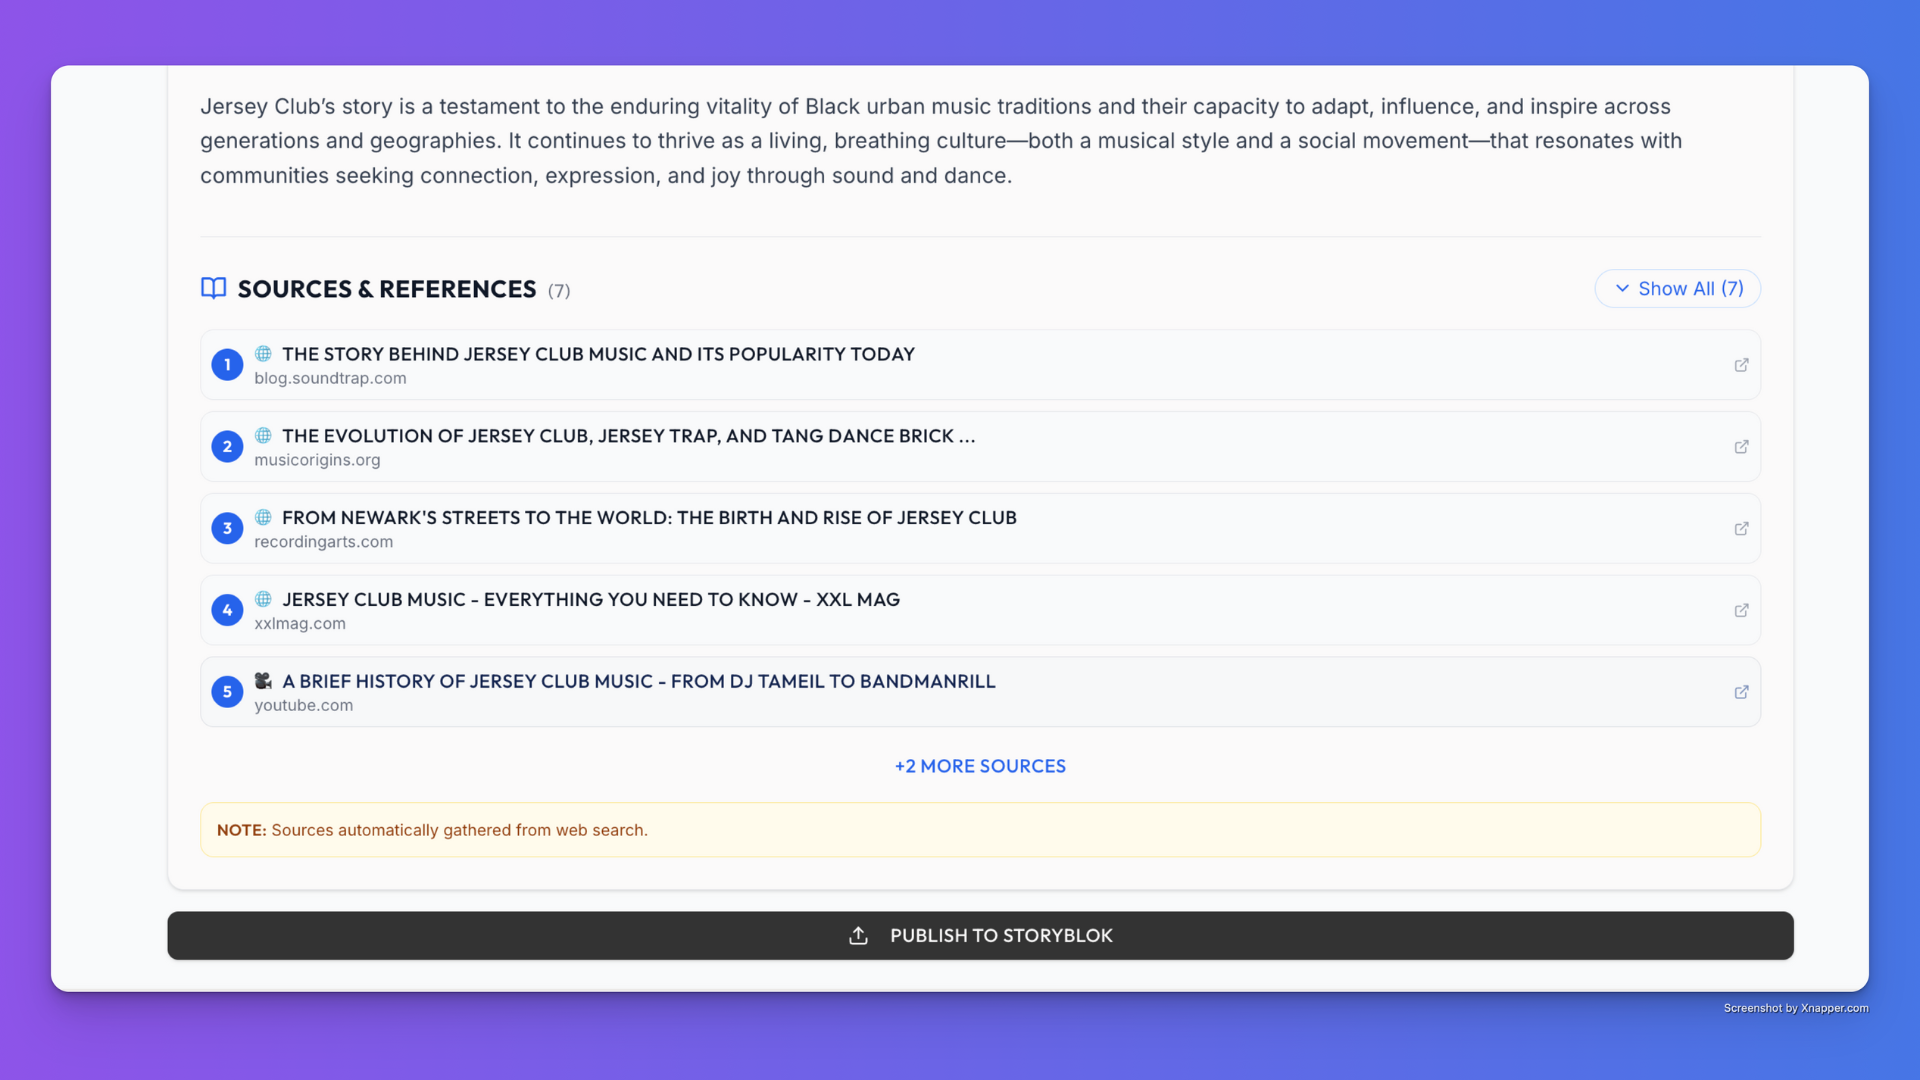Viewport: 1920px width, 1080px height.
Task: Click external link icon for xxlmag.com source
Action: click(1741, 610)
